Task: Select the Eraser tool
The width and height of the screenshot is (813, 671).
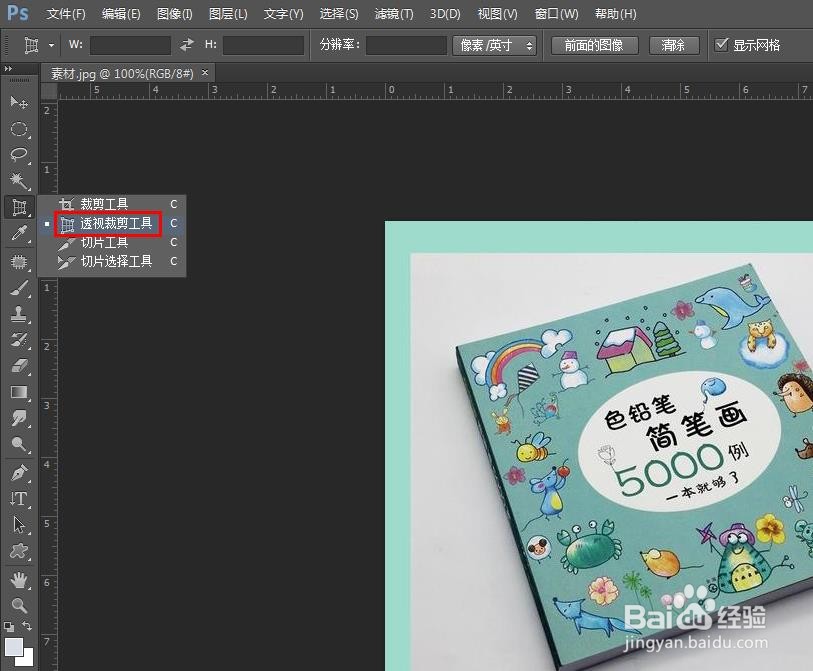Action: click(x=19, y=366)
